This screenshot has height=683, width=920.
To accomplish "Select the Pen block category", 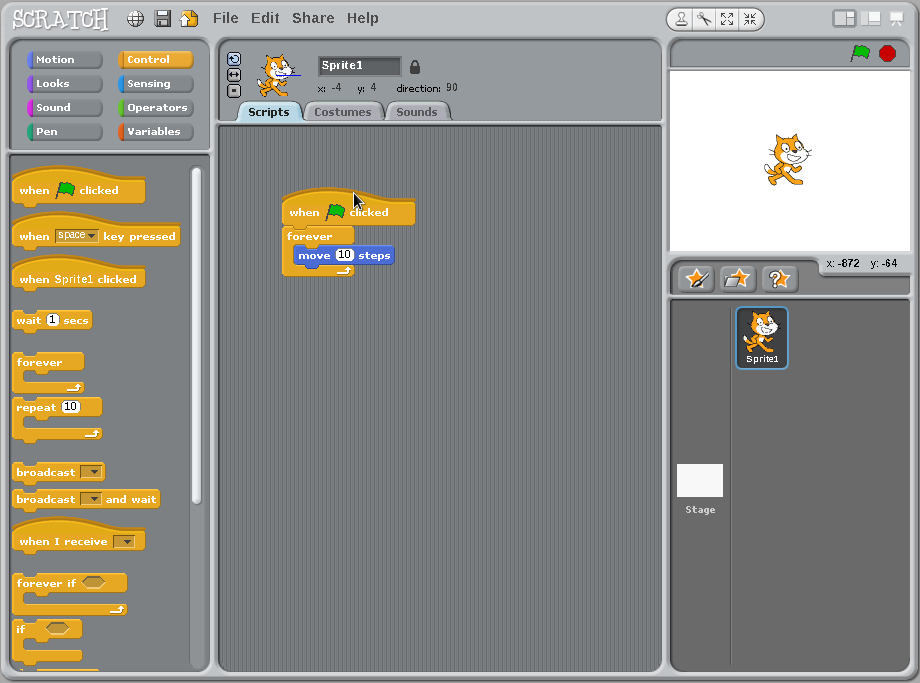I will [x=65, y=131].
